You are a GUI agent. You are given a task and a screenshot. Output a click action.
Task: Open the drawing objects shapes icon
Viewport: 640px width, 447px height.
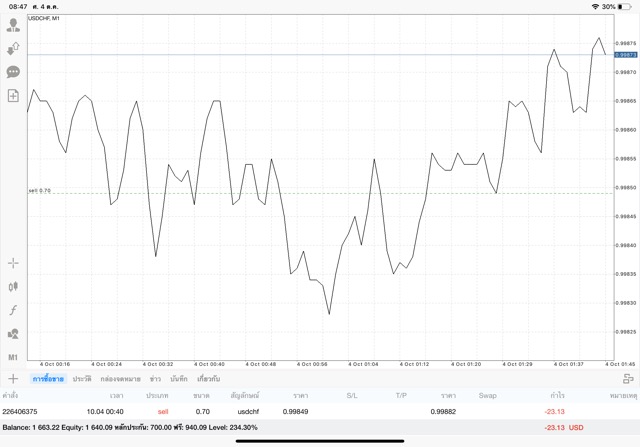click(x=13, y=333)
